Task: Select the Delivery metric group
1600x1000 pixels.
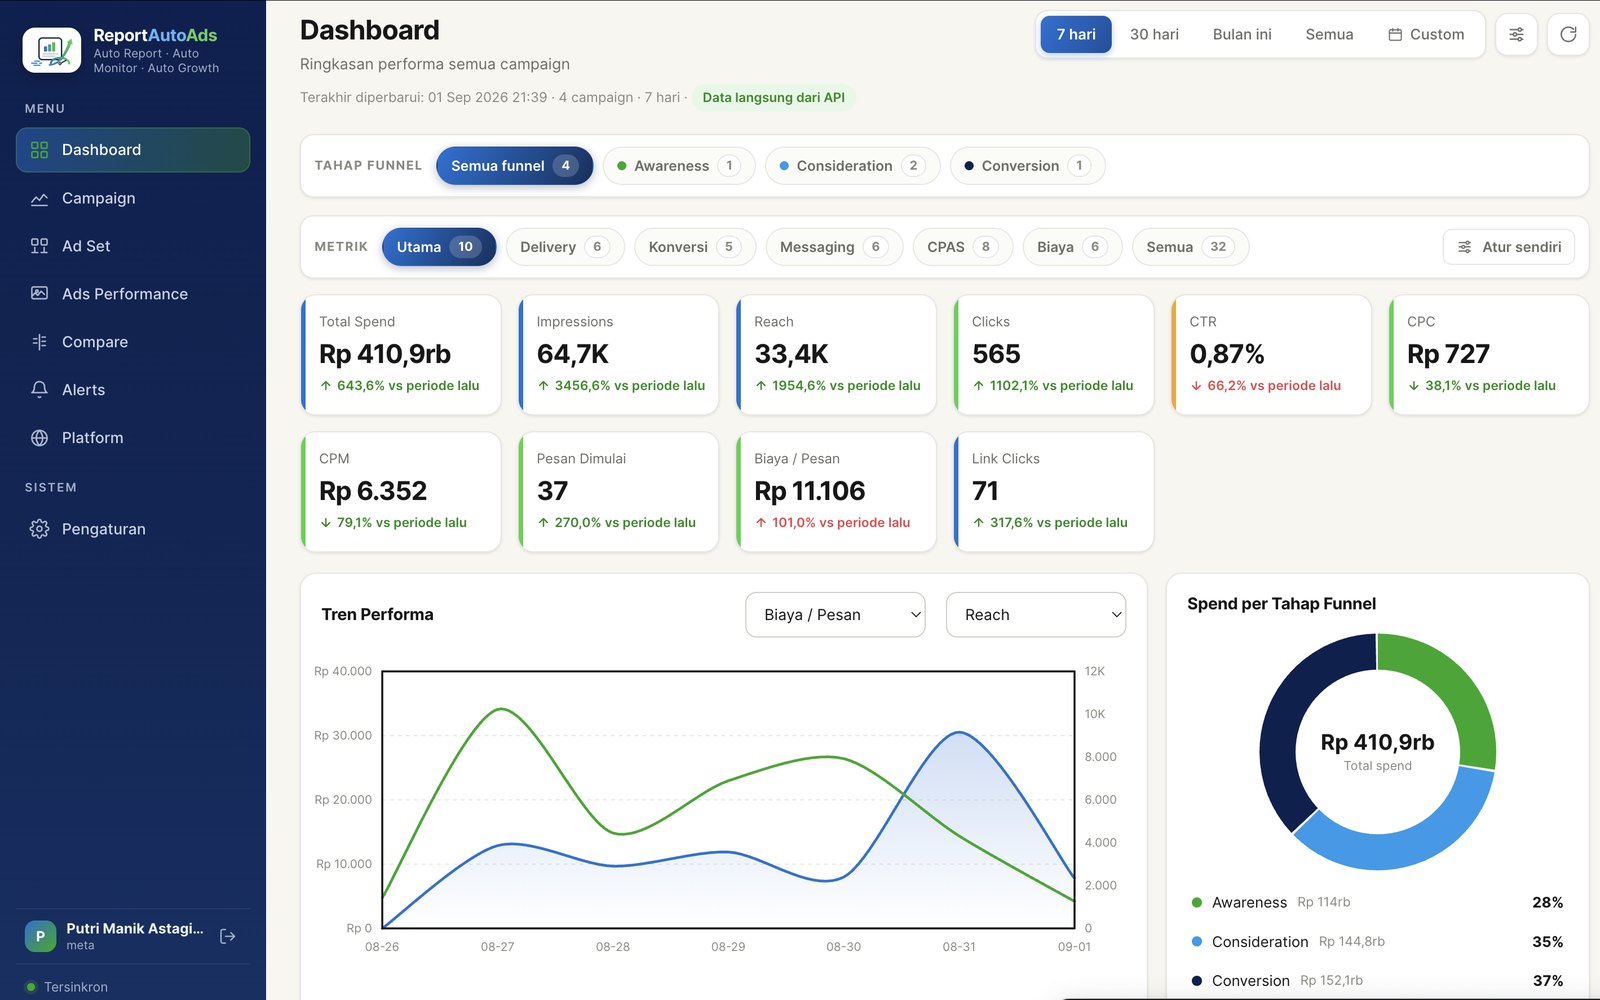Action: (565, 247)
